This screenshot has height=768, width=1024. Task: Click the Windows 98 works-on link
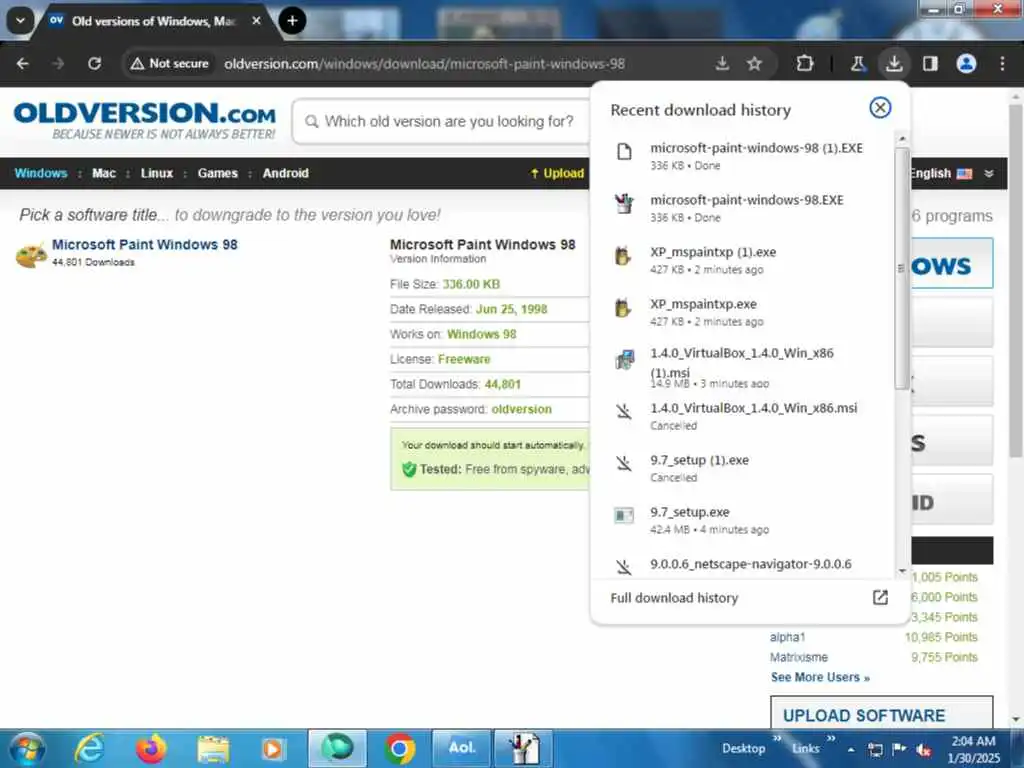point(481,334)
